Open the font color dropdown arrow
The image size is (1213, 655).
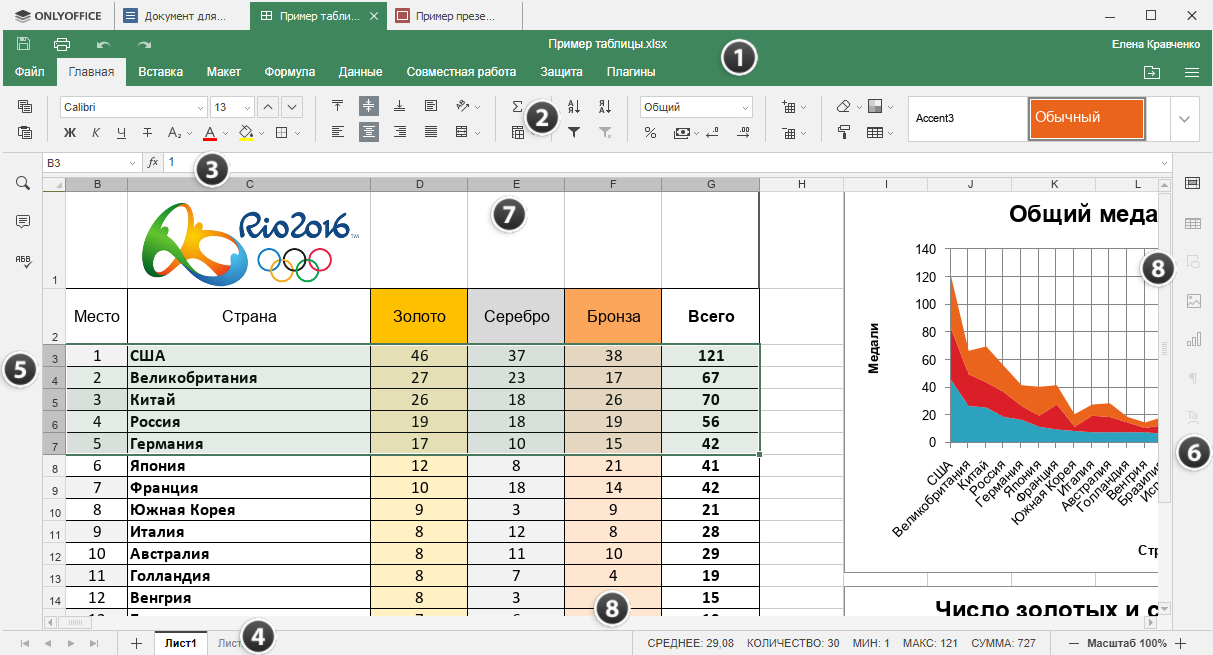226,132
